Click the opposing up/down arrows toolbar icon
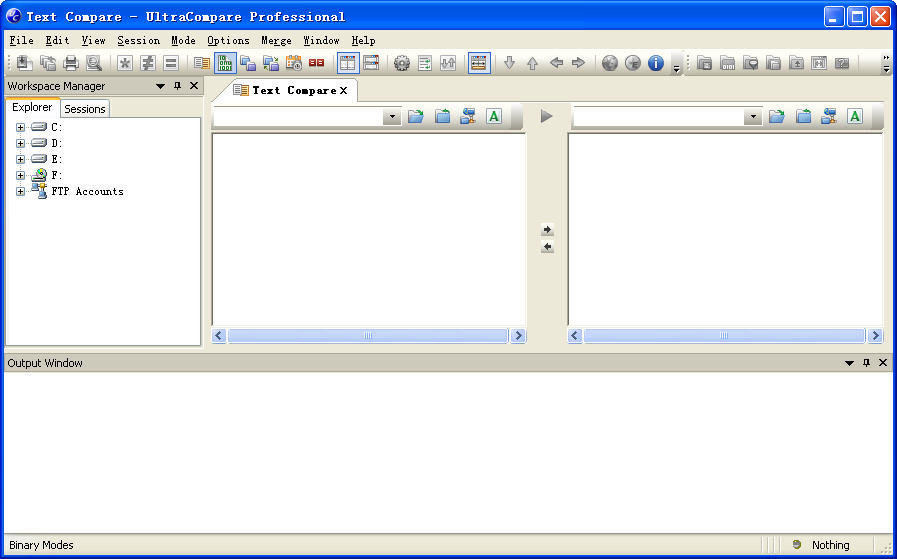The height and width of the screenshot is (559, 897). pyautogui.click(x=448, y=63)
